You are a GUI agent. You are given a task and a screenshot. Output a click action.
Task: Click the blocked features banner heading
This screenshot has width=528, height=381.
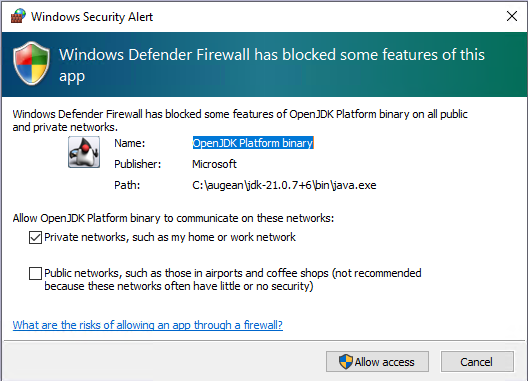272,65
